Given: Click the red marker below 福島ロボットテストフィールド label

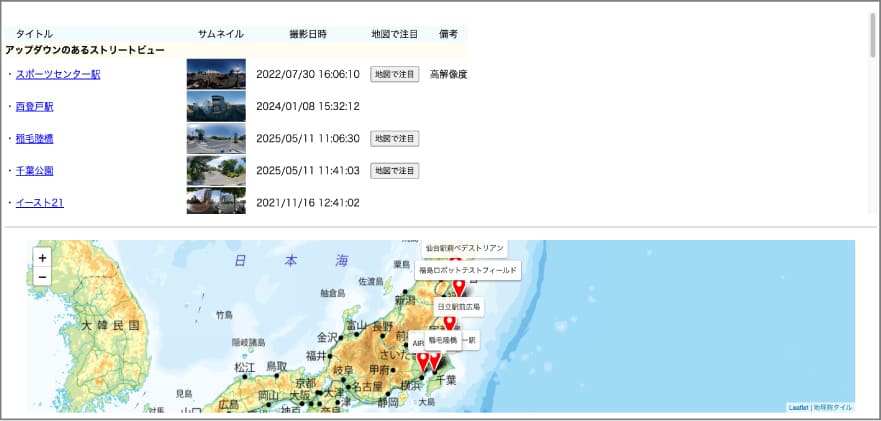Looking at the screenshot, I should coord(459,289).
